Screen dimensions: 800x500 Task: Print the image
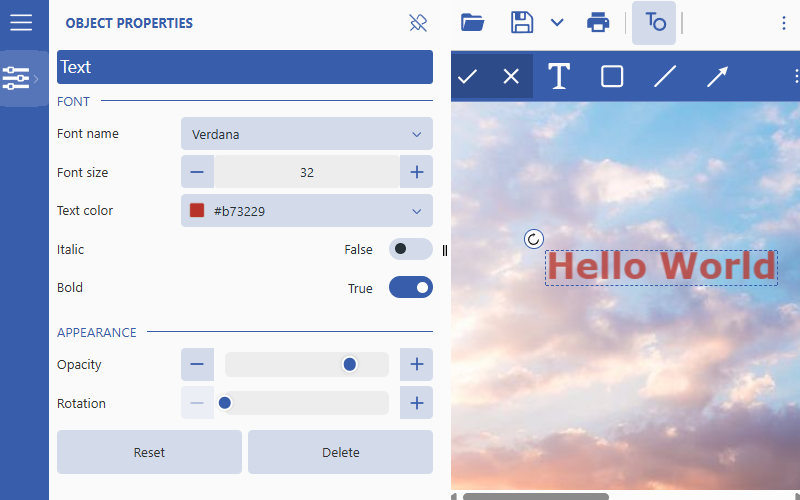pos(598,23)
